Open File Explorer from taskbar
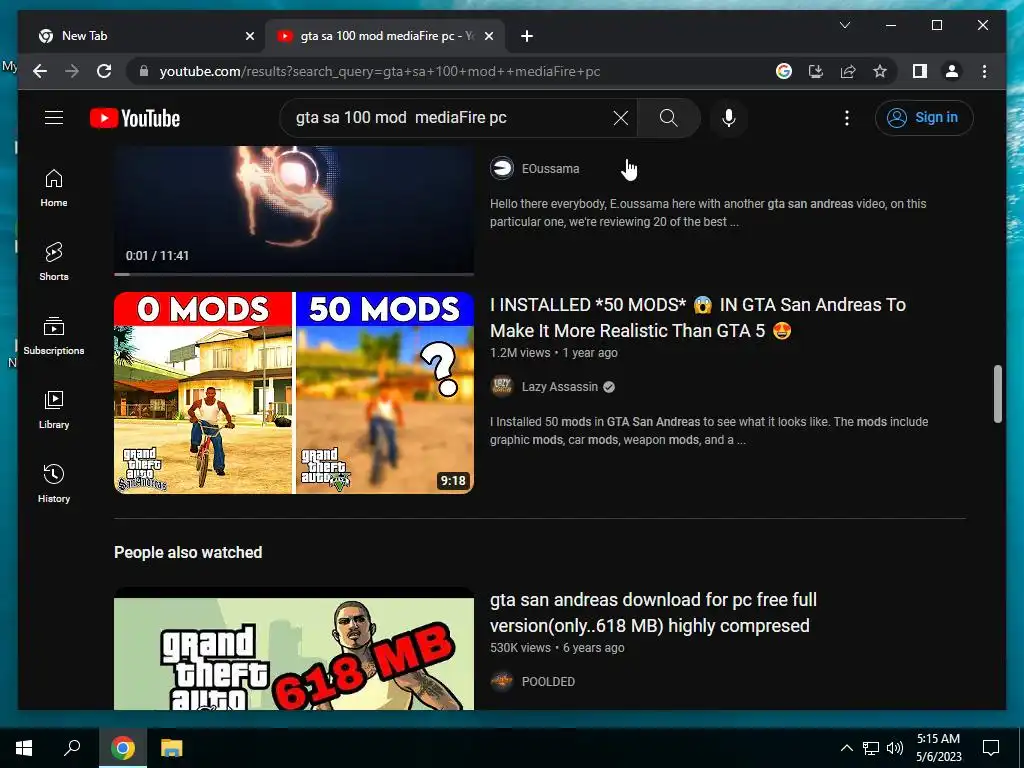Image resolution: width=1024 pixels, height=768 pixels. (x=172, y=748)
